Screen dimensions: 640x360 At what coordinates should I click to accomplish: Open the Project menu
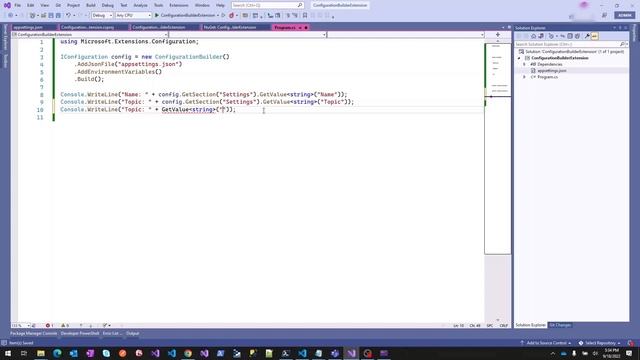73,5
